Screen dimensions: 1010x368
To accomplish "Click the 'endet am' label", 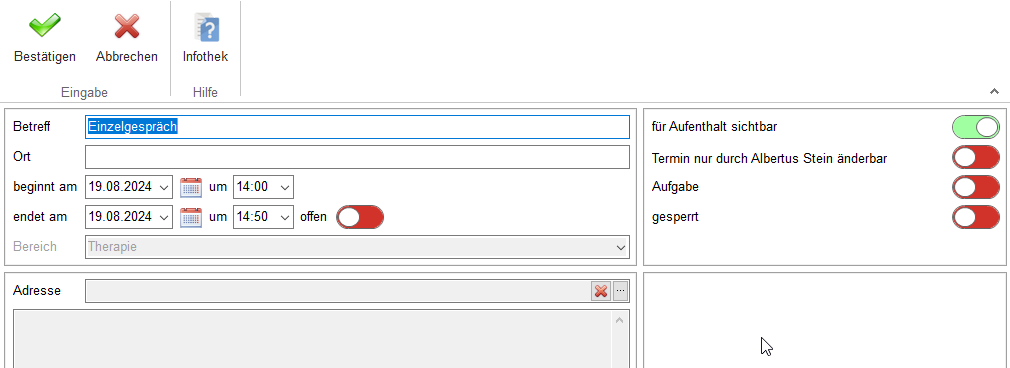I will [x=40, y=217].
